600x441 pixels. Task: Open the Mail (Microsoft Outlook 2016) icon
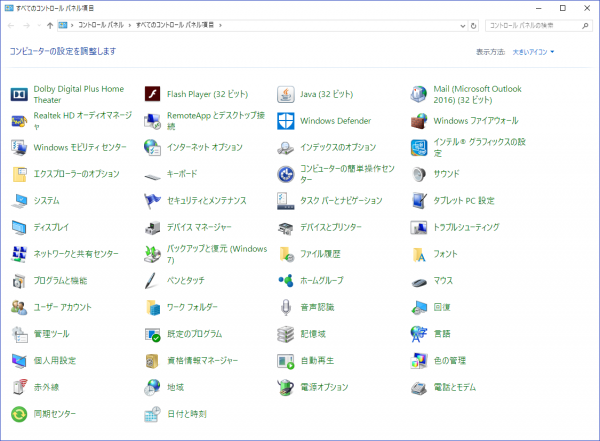click(419, 94)
